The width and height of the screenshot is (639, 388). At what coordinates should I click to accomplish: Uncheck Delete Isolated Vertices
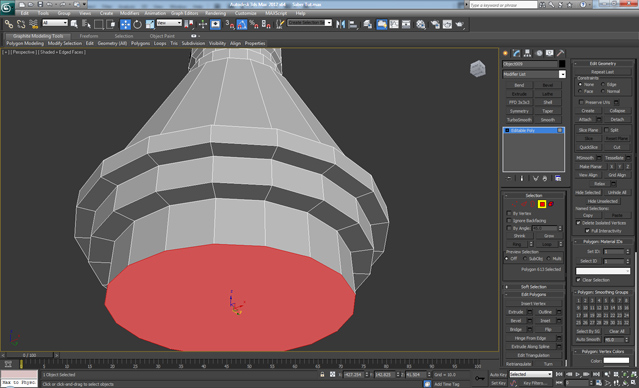pos(578,223)
